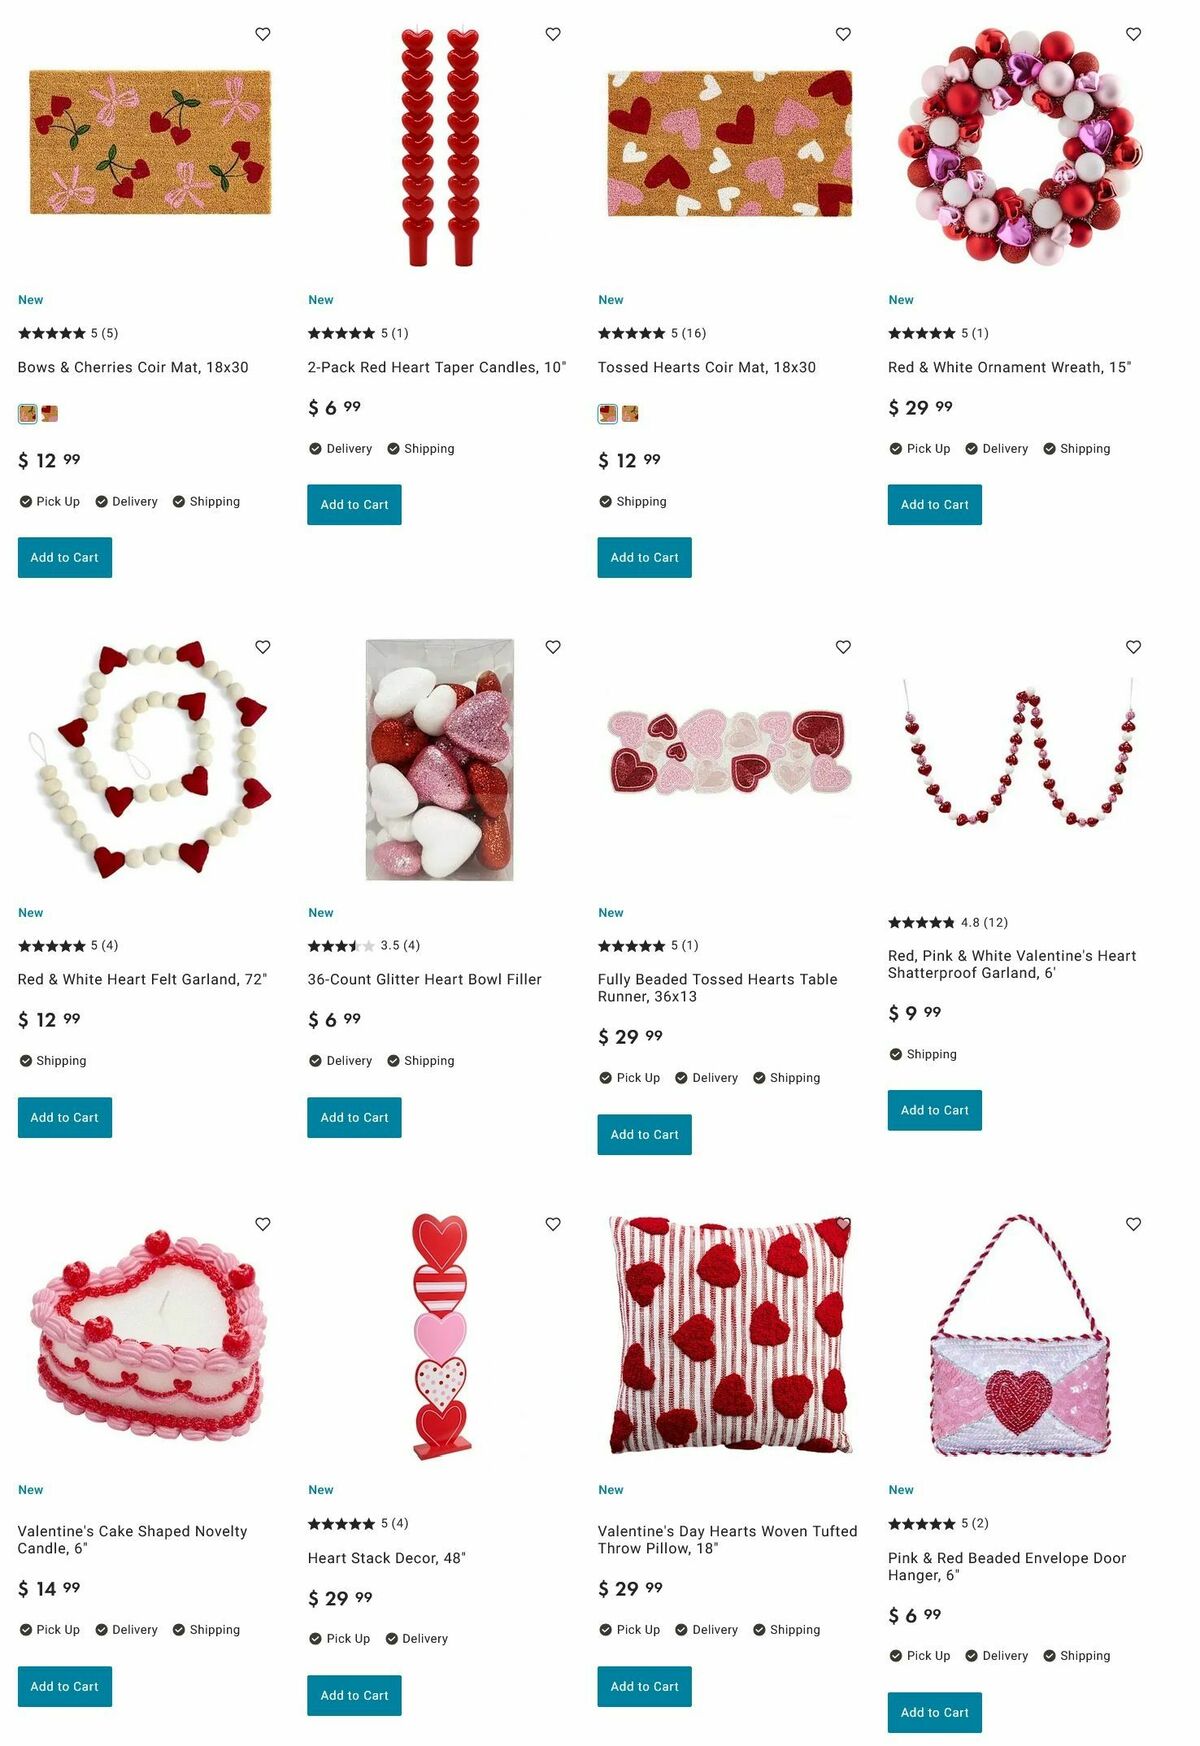
Task: Heart the Beaded Tossed Hearts Table Runner
Action: point(843,647)
